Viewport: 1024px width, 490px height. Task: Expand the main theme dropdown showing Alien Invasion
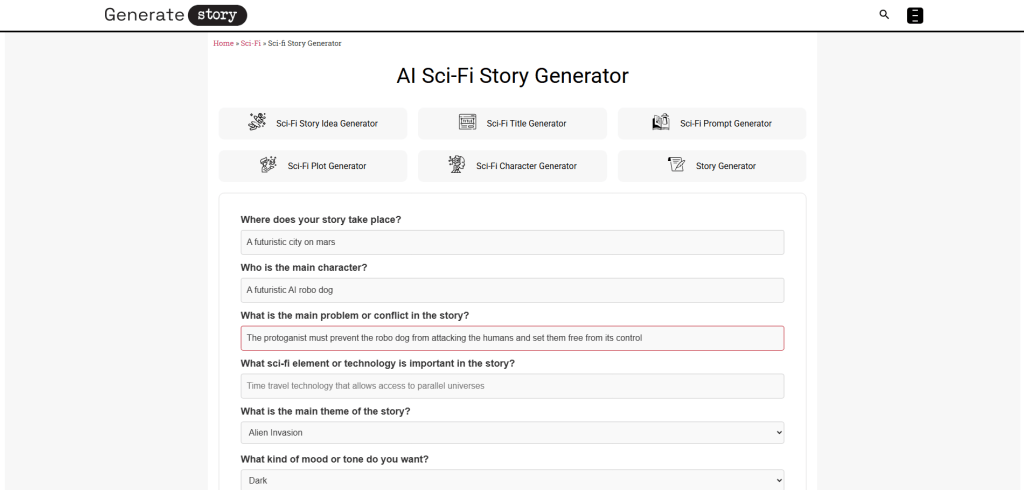[x=512, y=432]
